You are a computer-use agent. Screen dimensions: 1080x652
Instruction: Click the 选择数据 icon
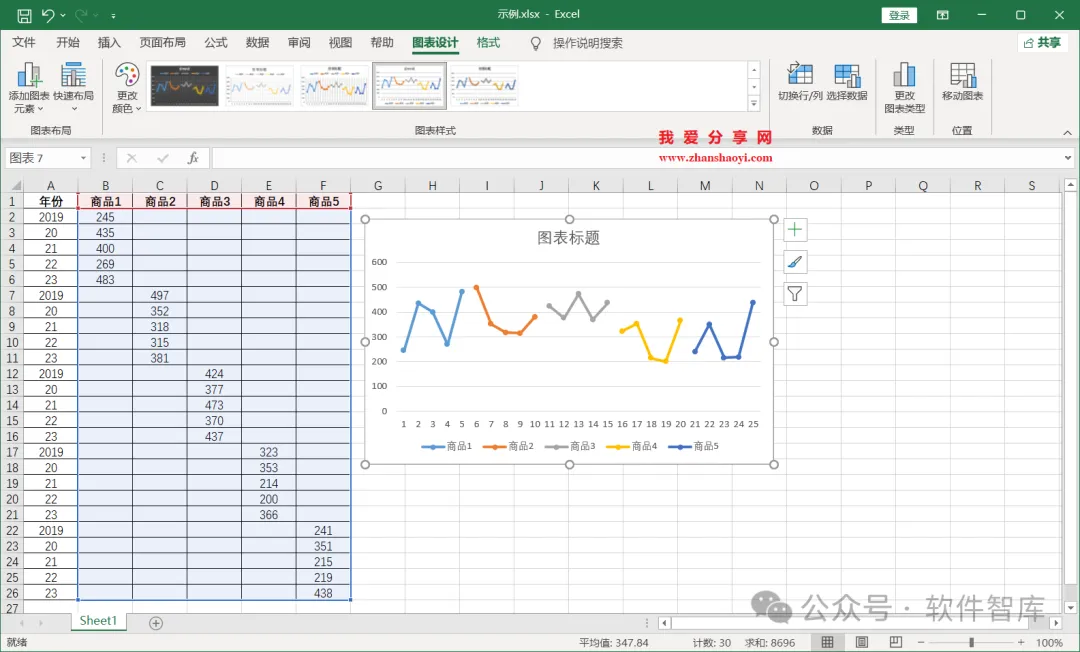[847, 74]
